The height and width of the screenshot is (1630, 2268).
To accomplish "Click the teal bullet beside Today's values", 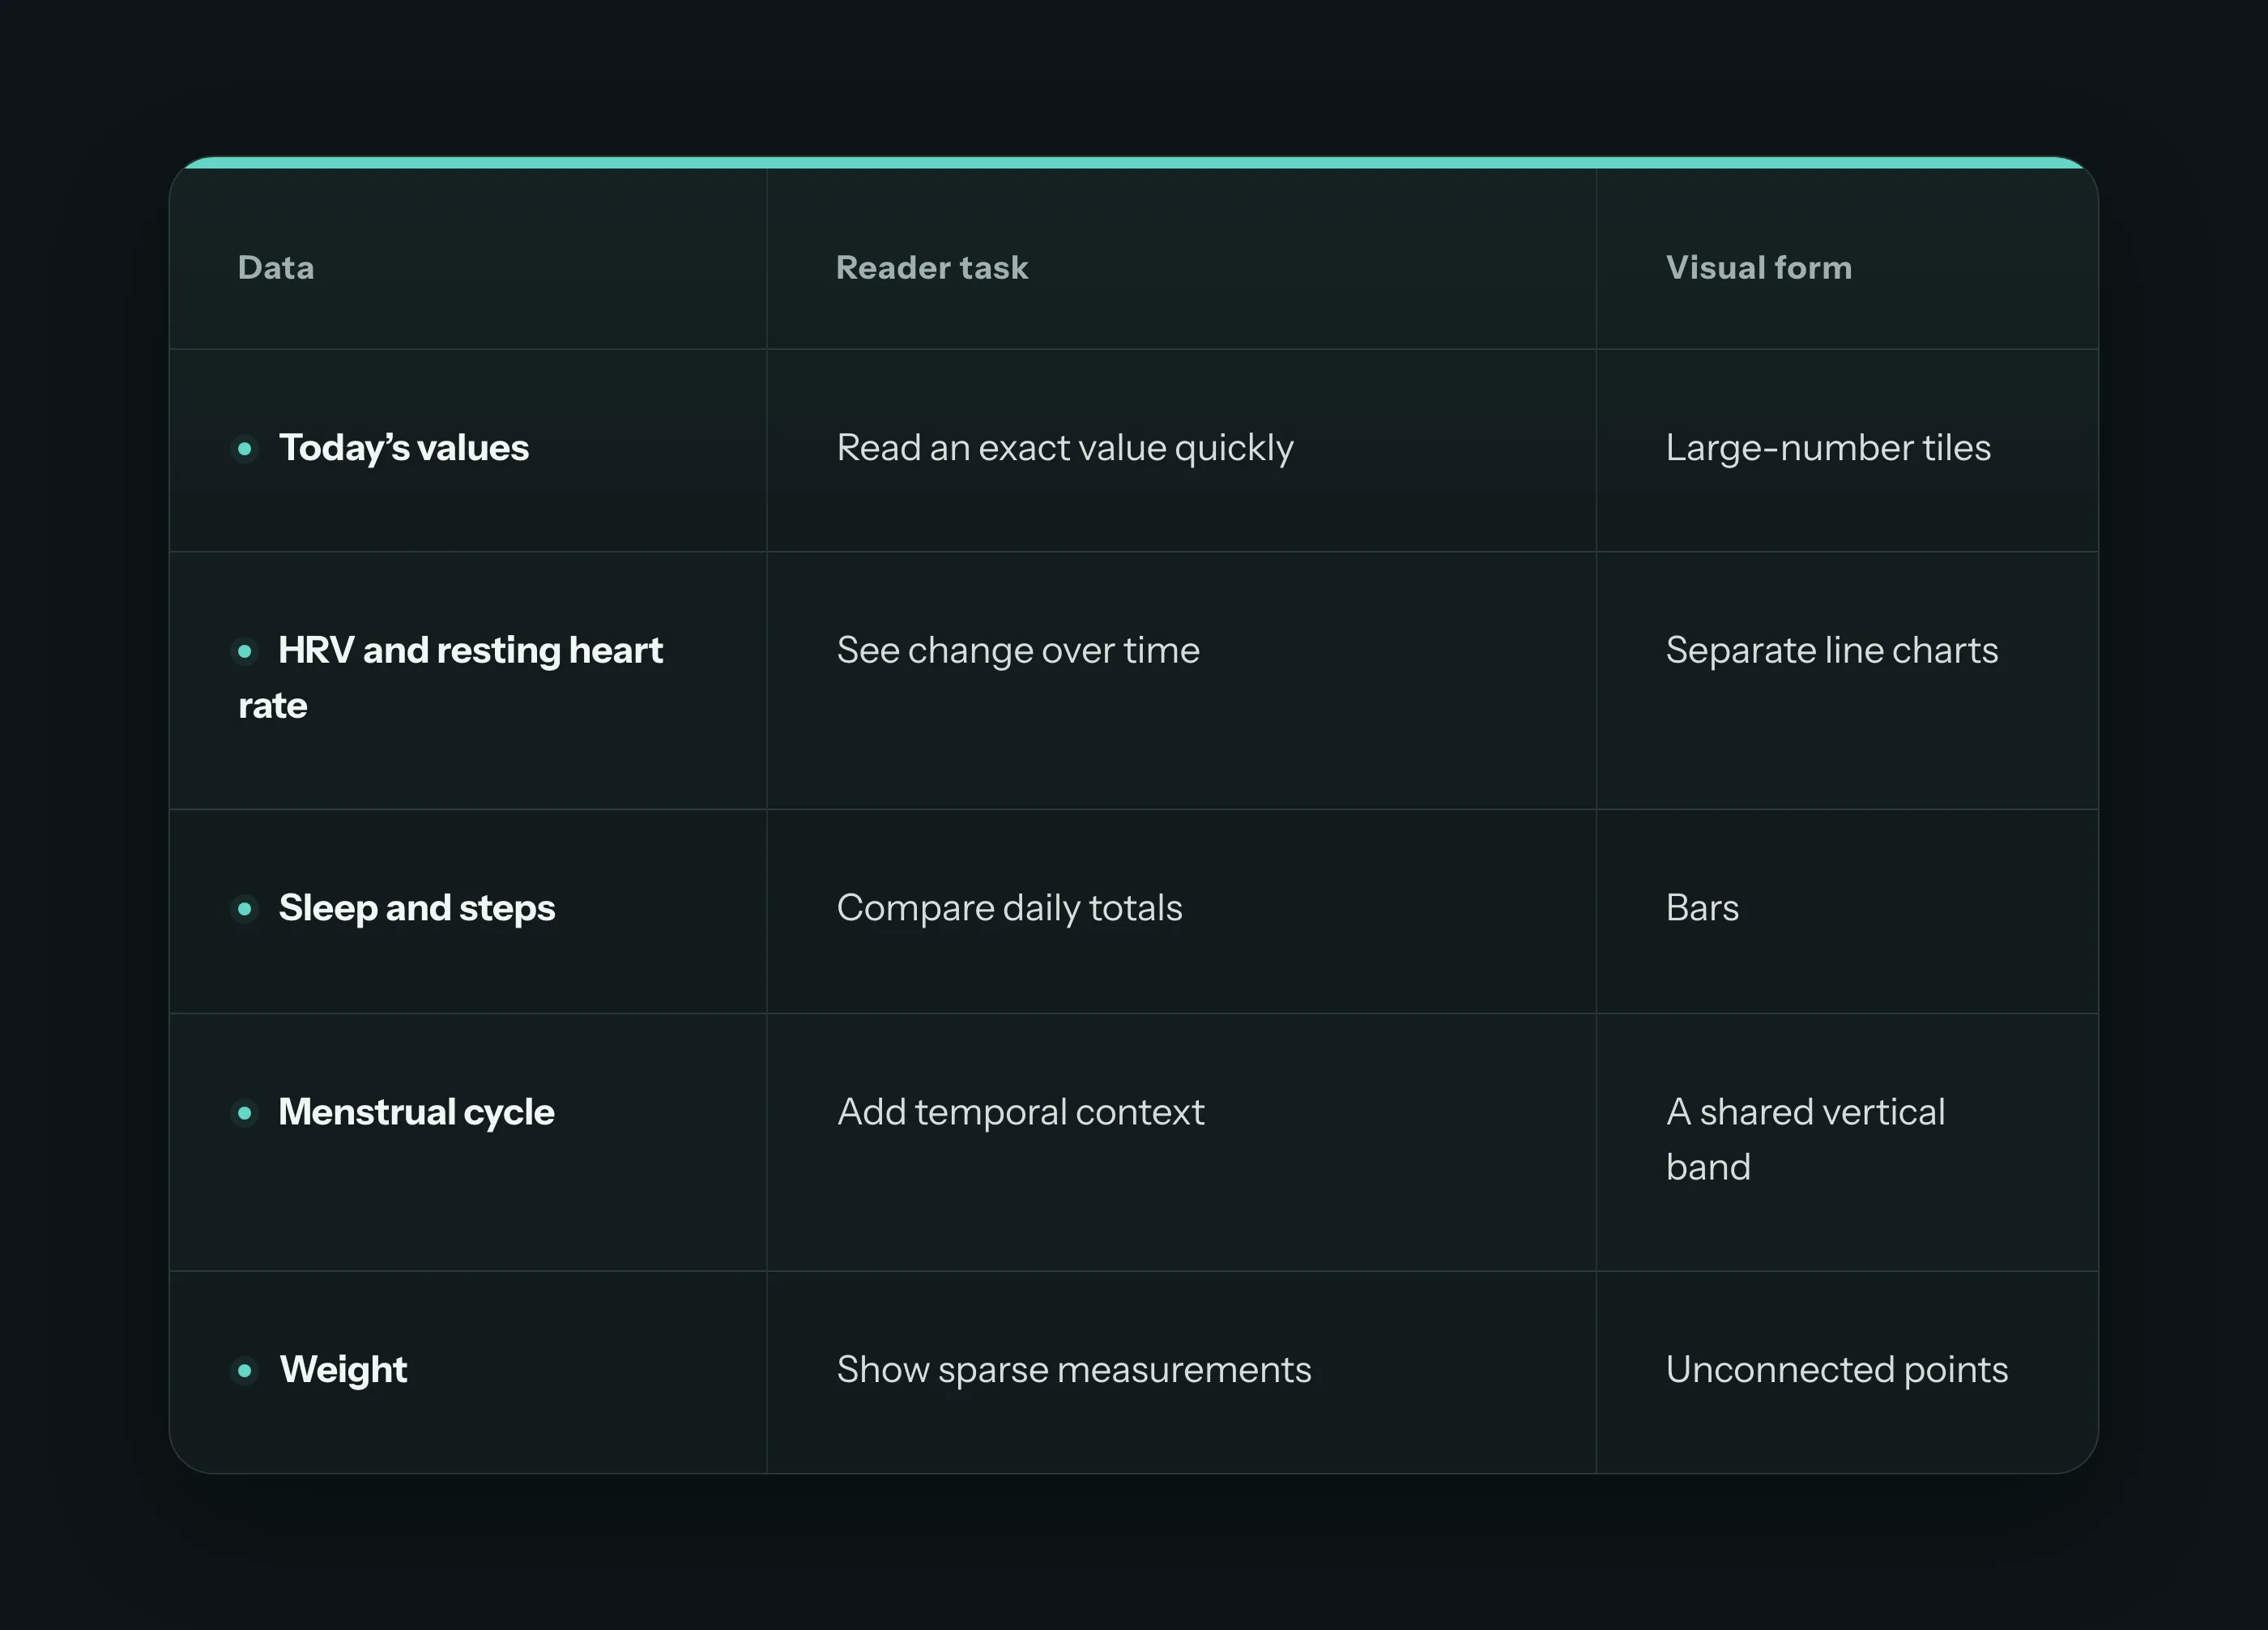I will click(245, 449).
